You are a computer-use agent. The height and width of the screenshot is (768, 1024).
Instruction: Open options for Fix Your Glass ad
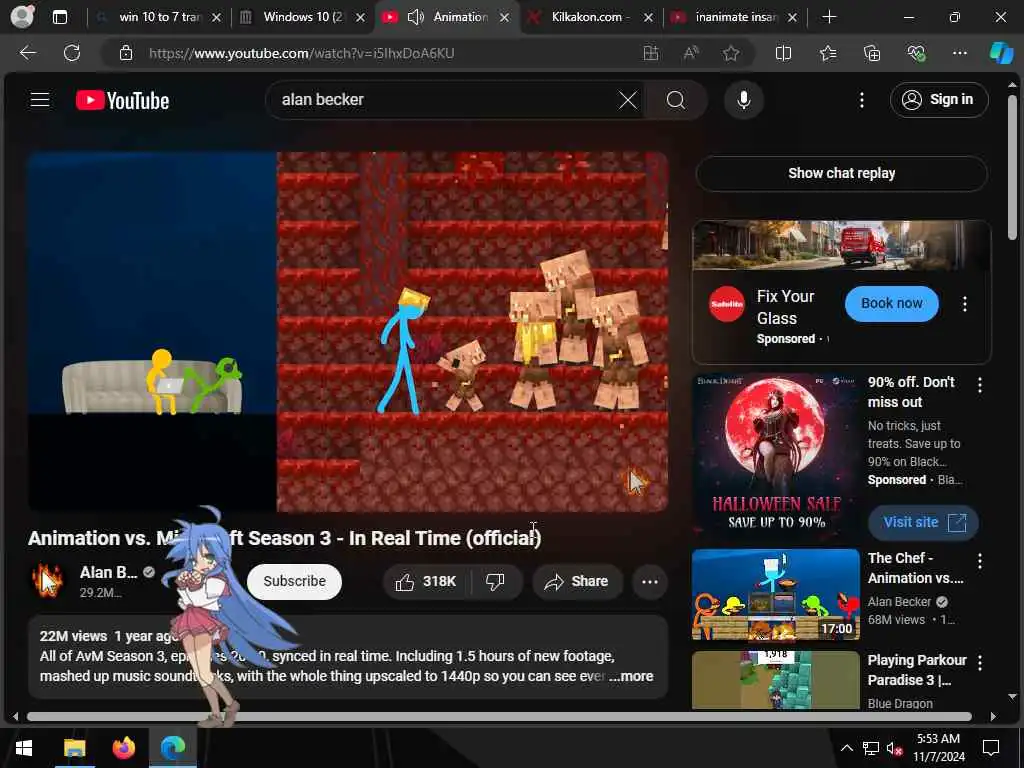point(965,304)
